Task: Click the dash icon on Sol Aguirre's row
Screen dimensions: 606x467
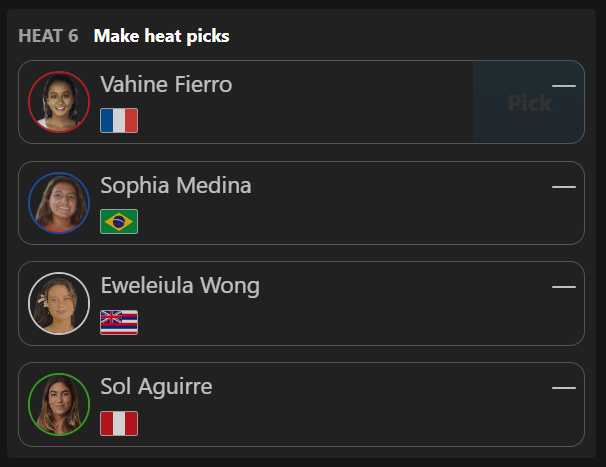Action: pos(564,388)
